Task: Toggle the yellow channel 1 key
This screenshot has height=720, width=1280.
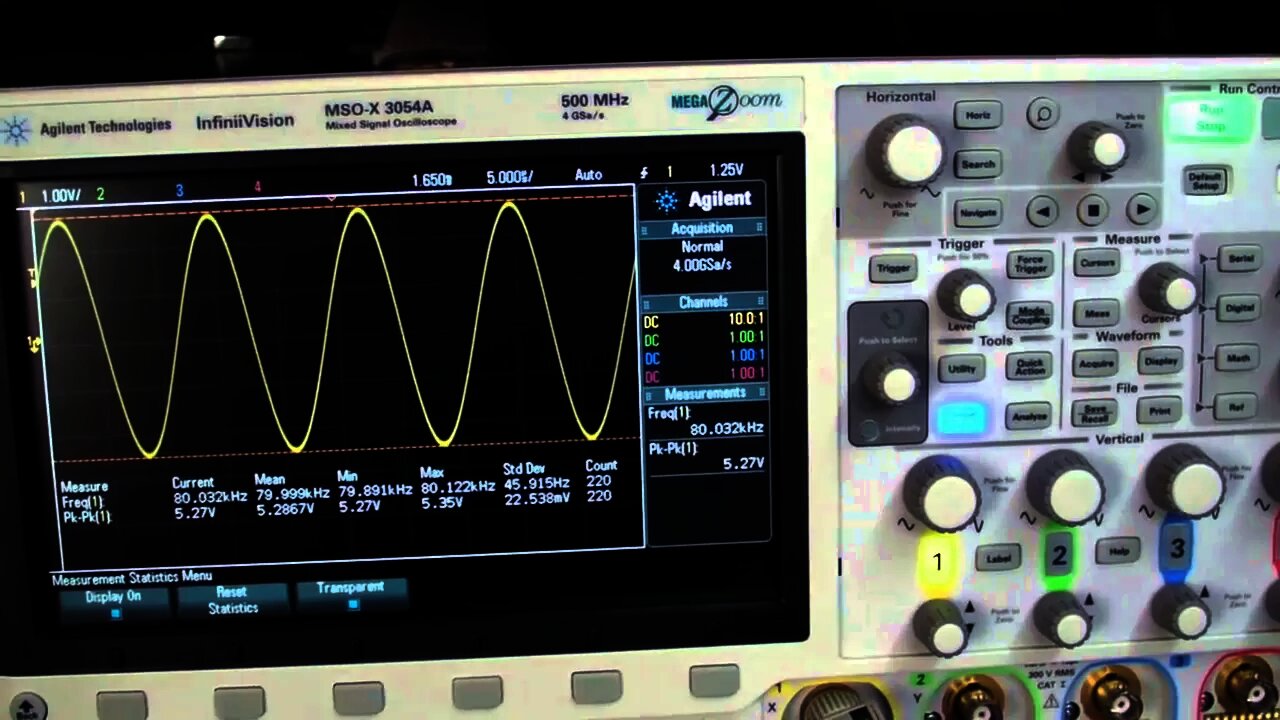Action: [x=937, y=562]
